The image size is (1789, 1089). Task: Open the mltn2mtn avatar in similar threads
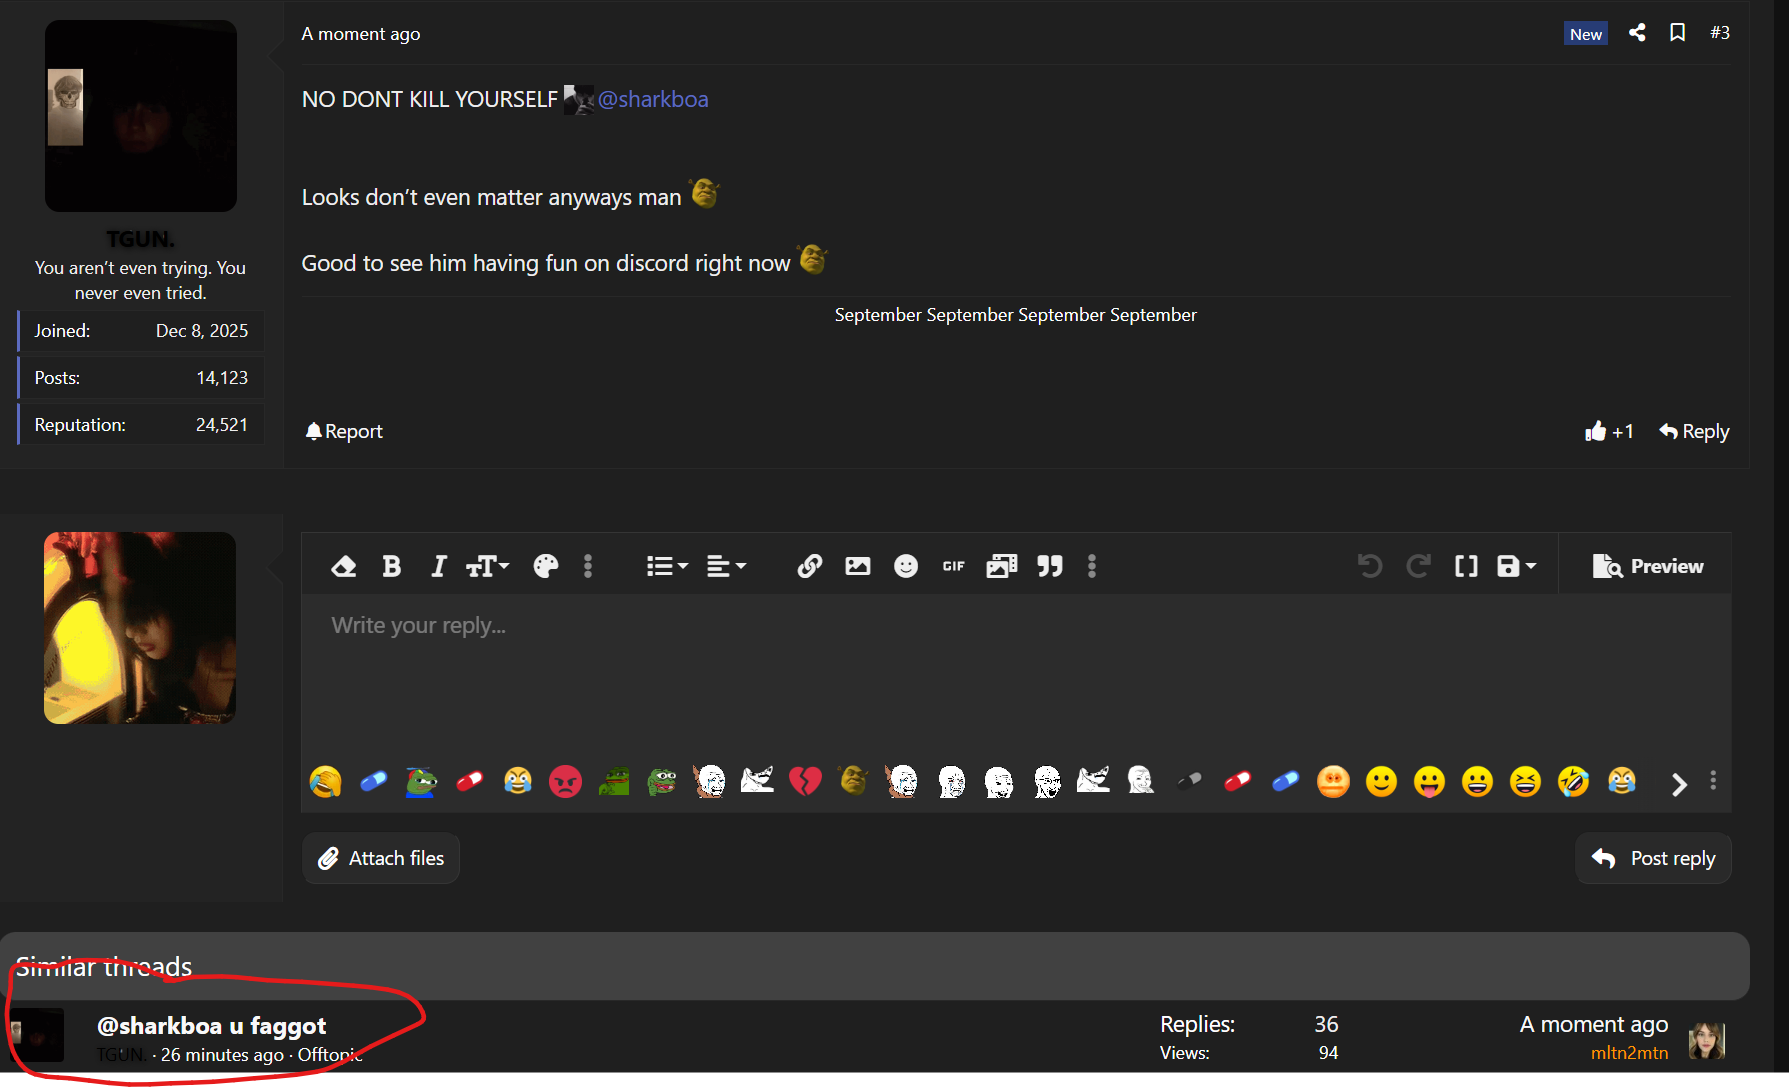1707,1041
